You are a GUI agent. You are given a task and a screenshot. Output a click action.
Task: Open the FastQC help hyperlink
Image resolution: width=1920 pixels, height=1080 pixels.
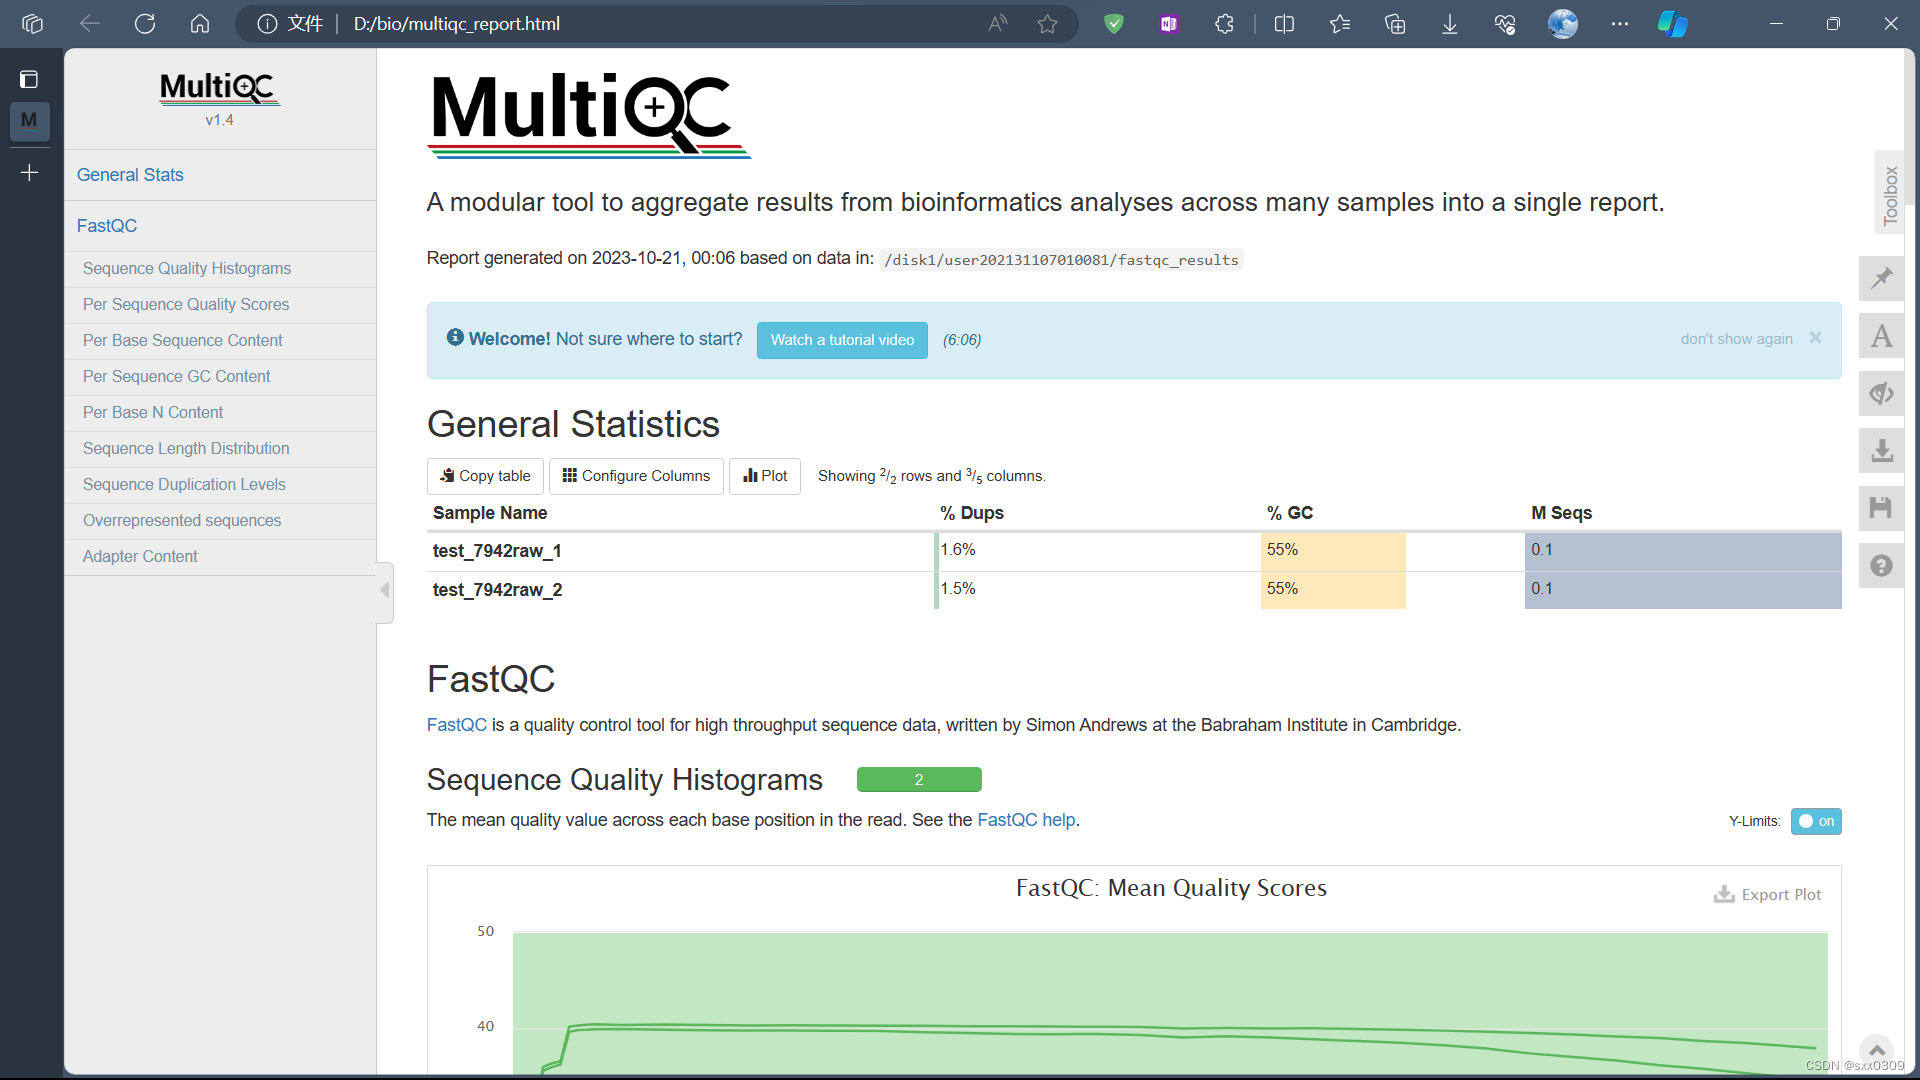(x=1025, y=820)
